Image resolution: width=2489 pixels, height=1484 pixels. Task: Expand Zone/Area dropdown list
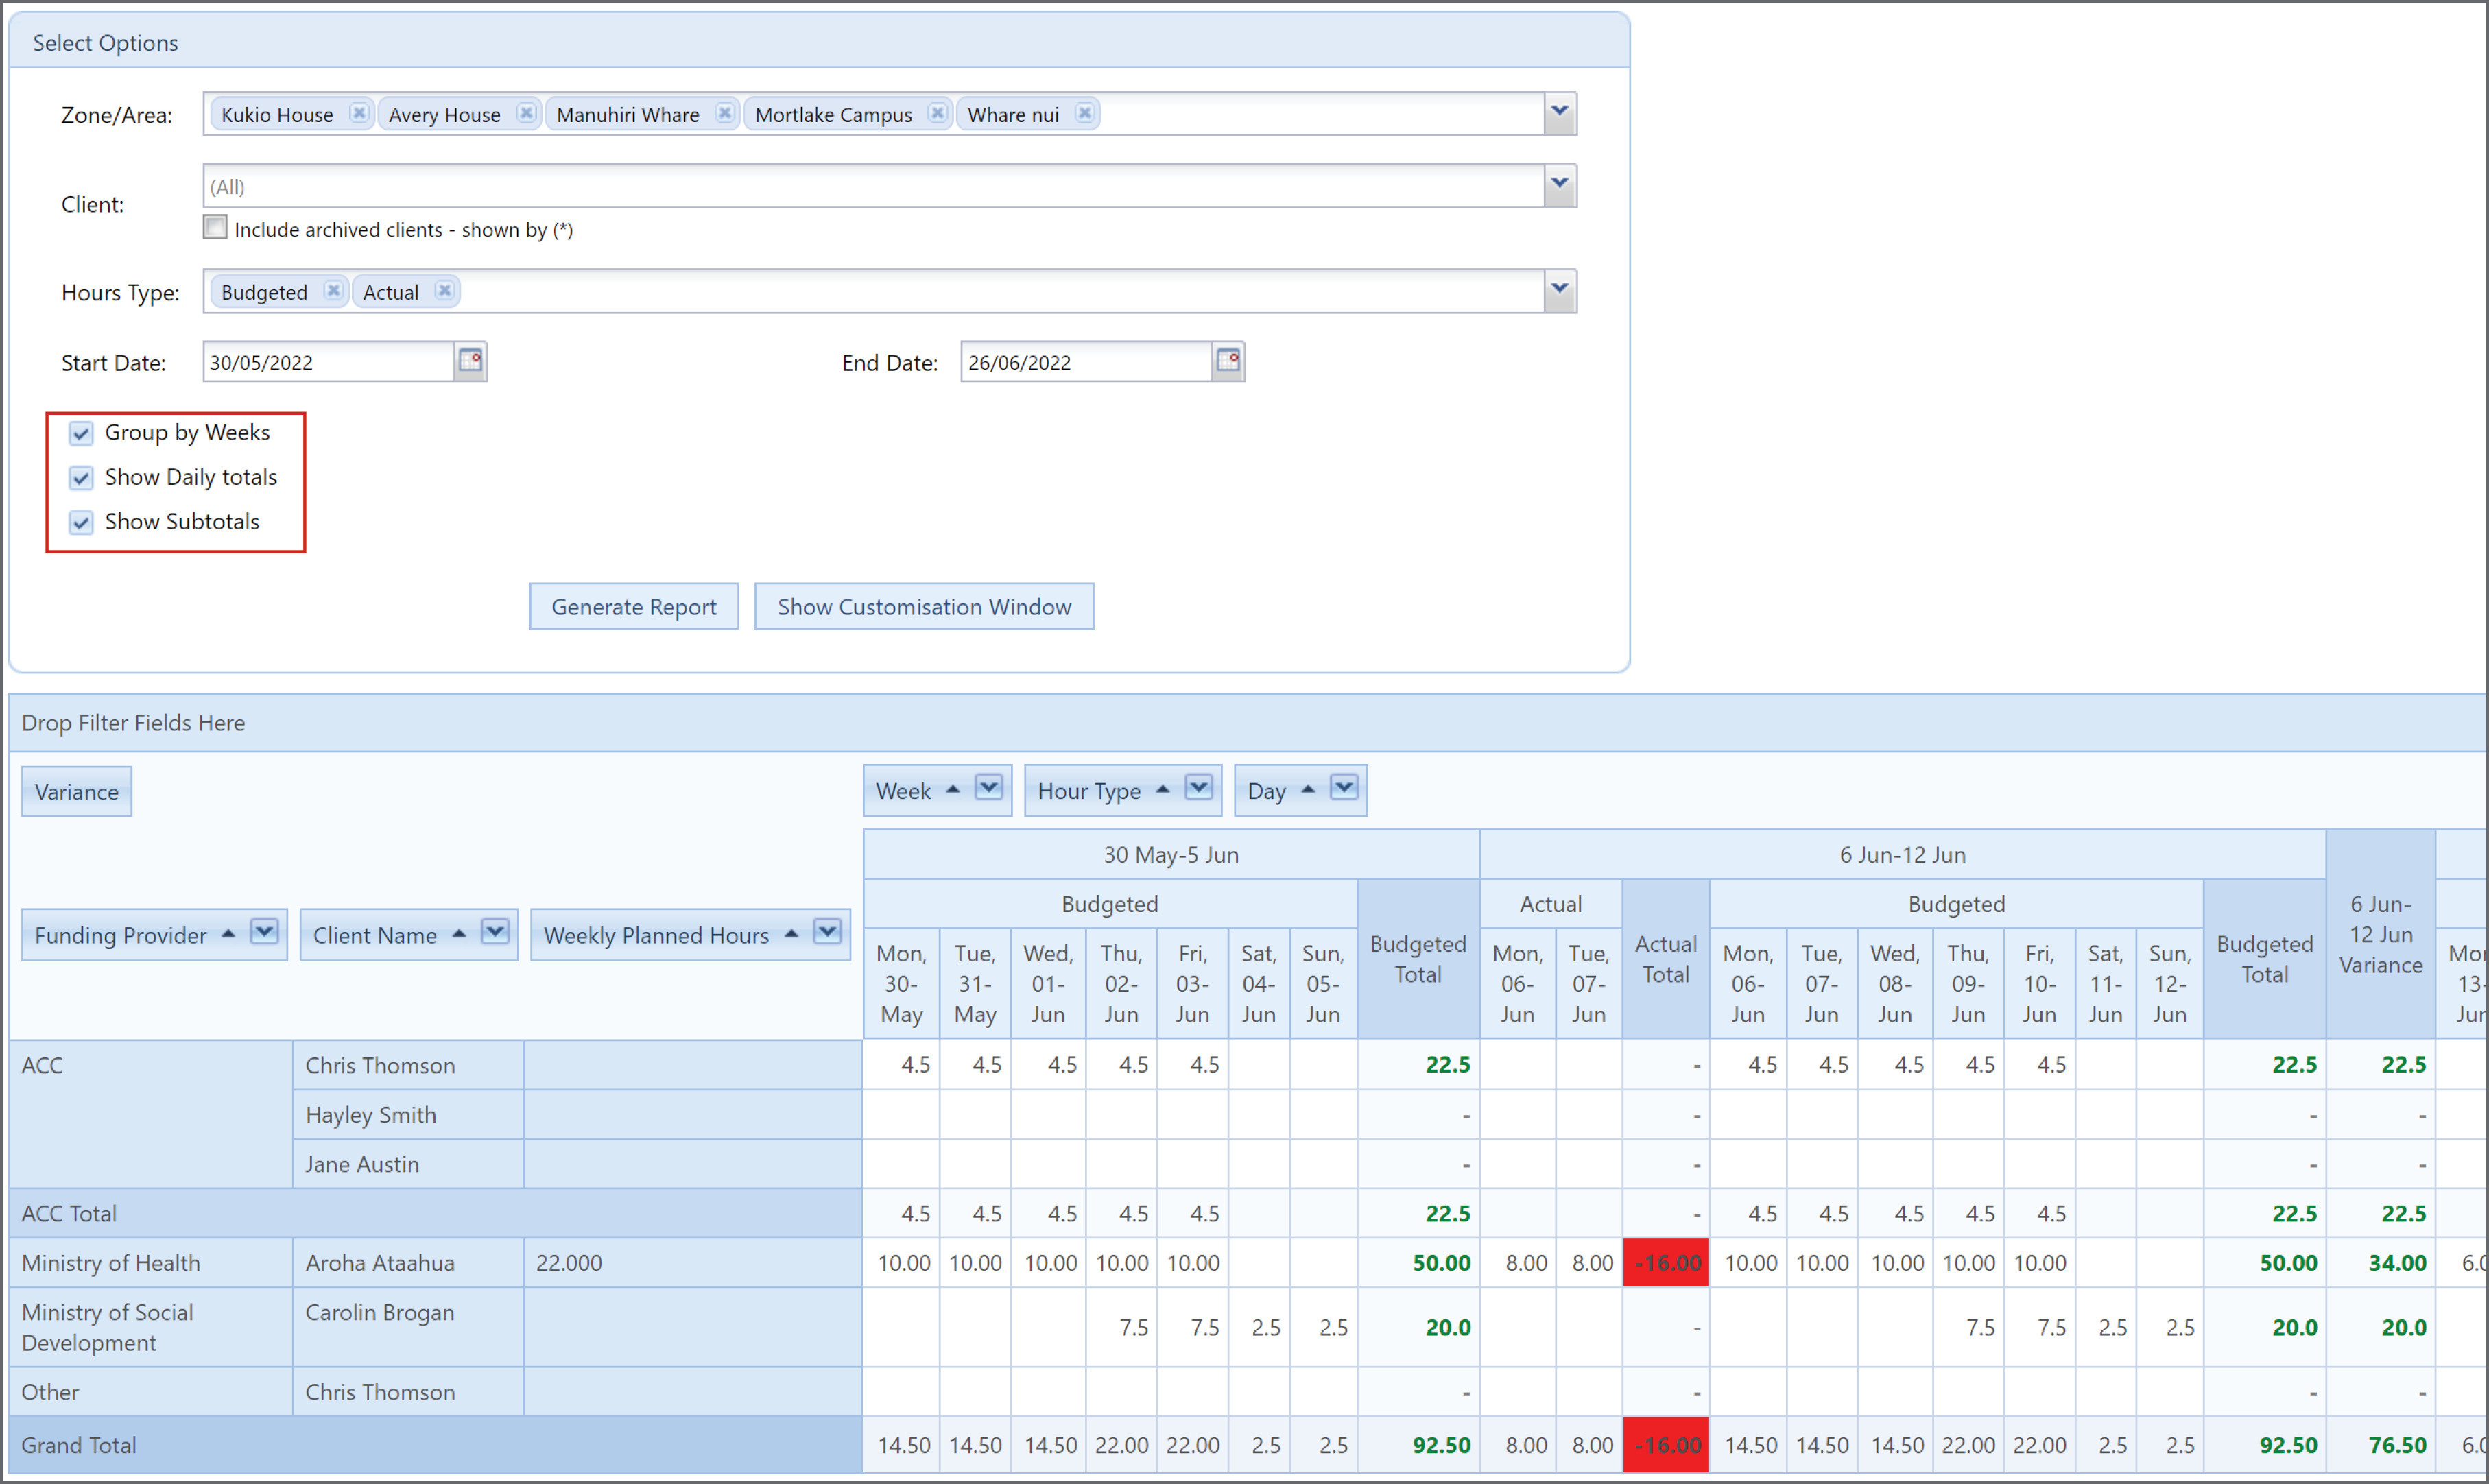click(1560, 113)
